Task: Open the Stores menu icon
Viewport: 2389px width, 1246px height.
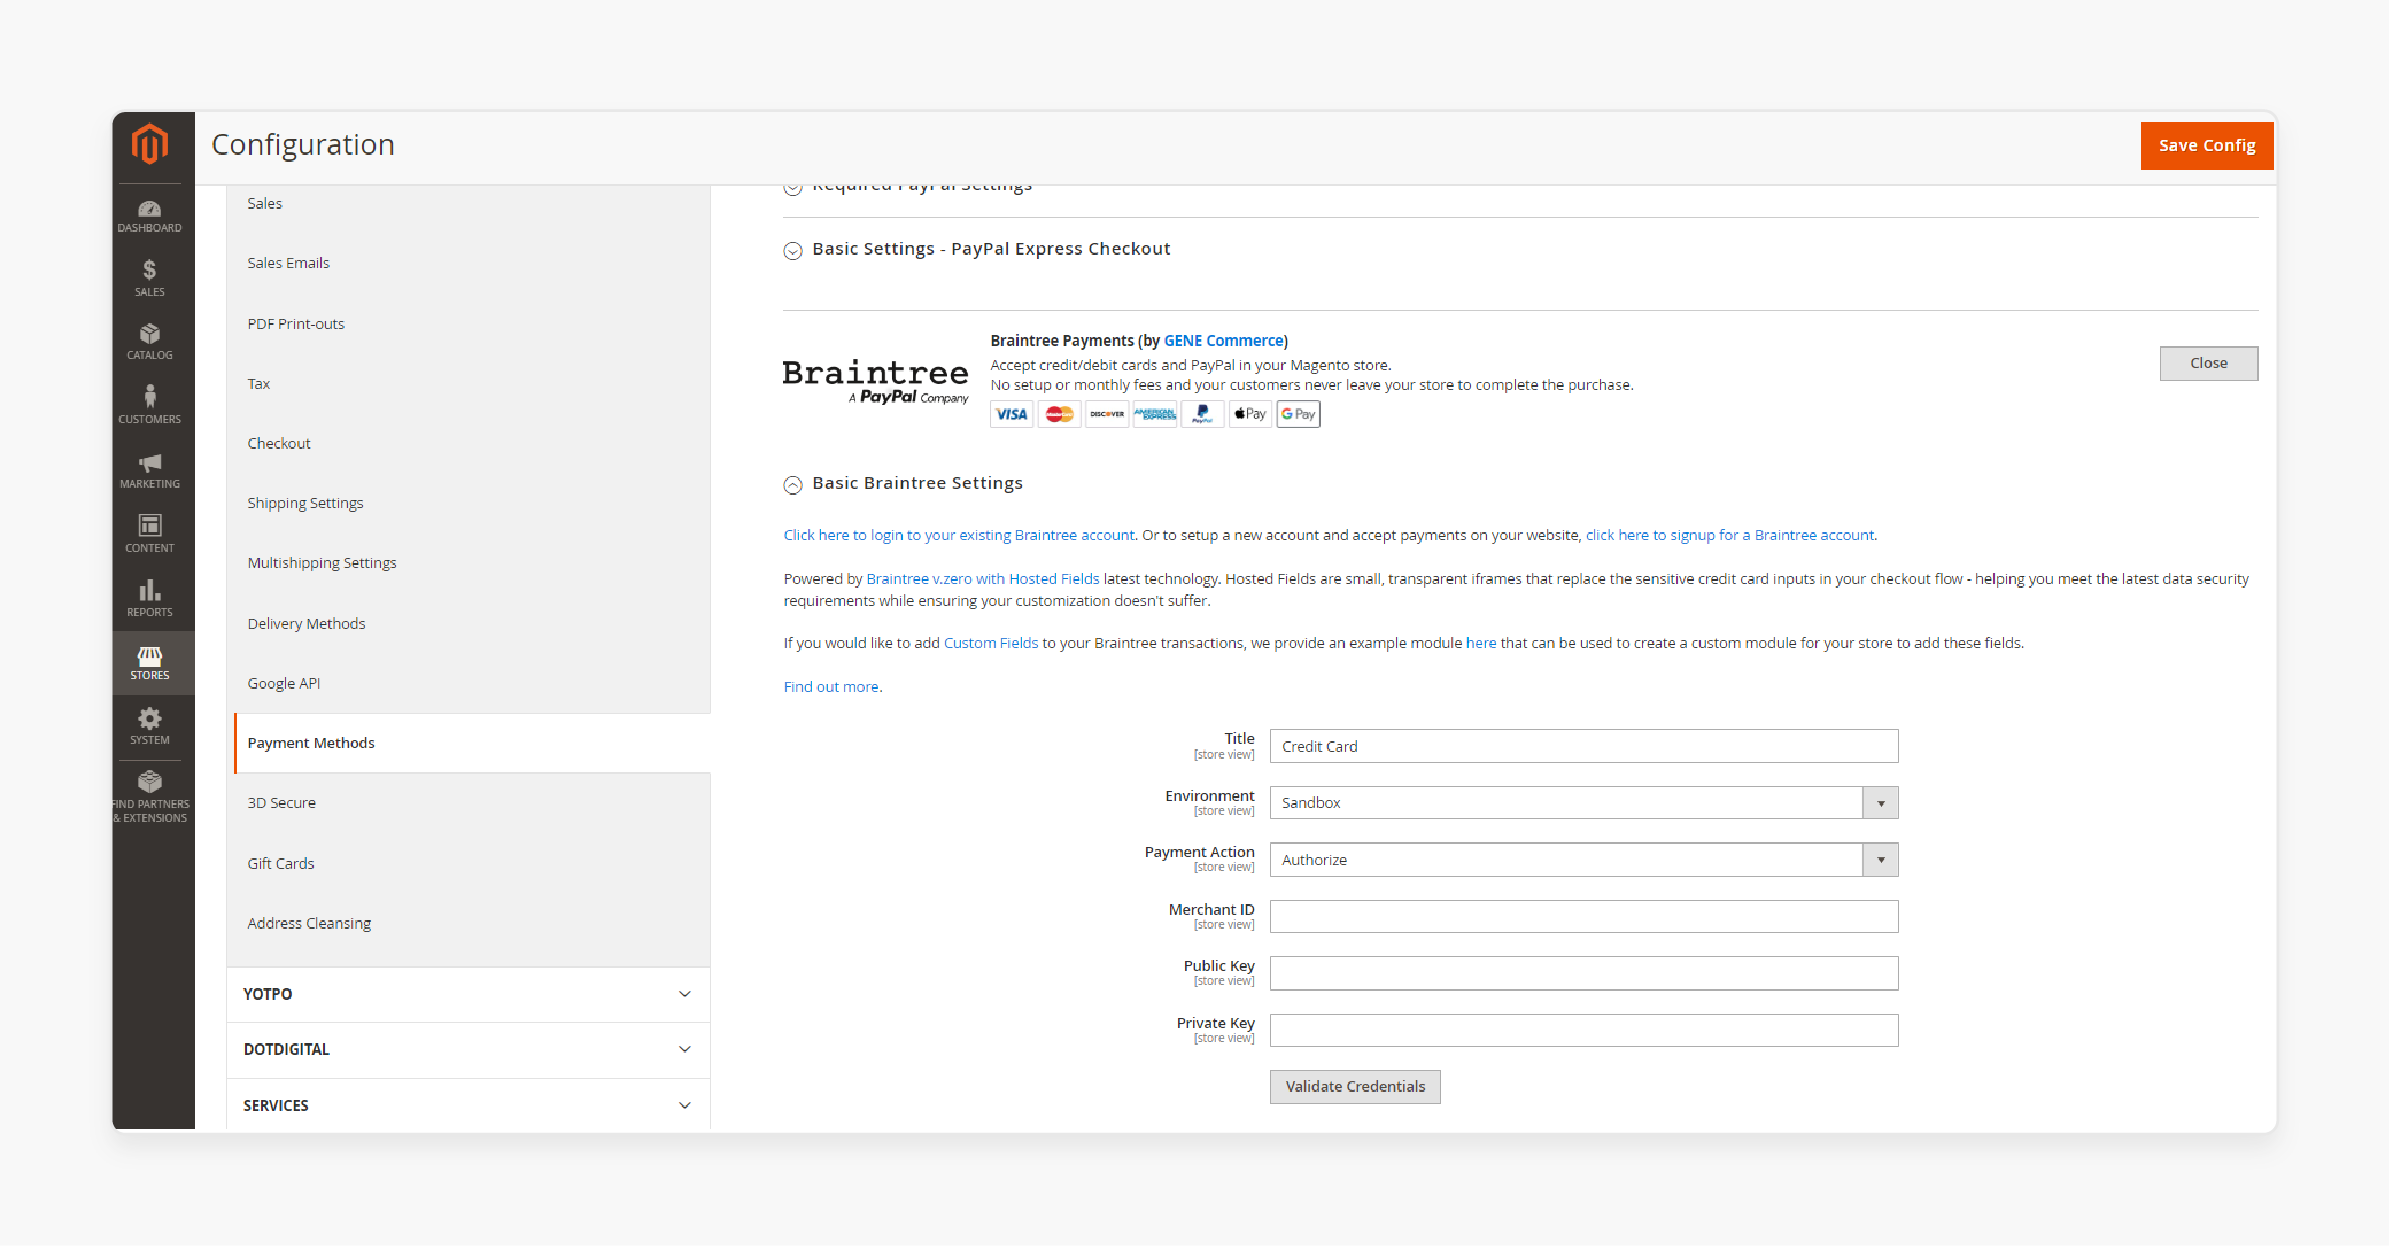Action: (x=150, y=662)
